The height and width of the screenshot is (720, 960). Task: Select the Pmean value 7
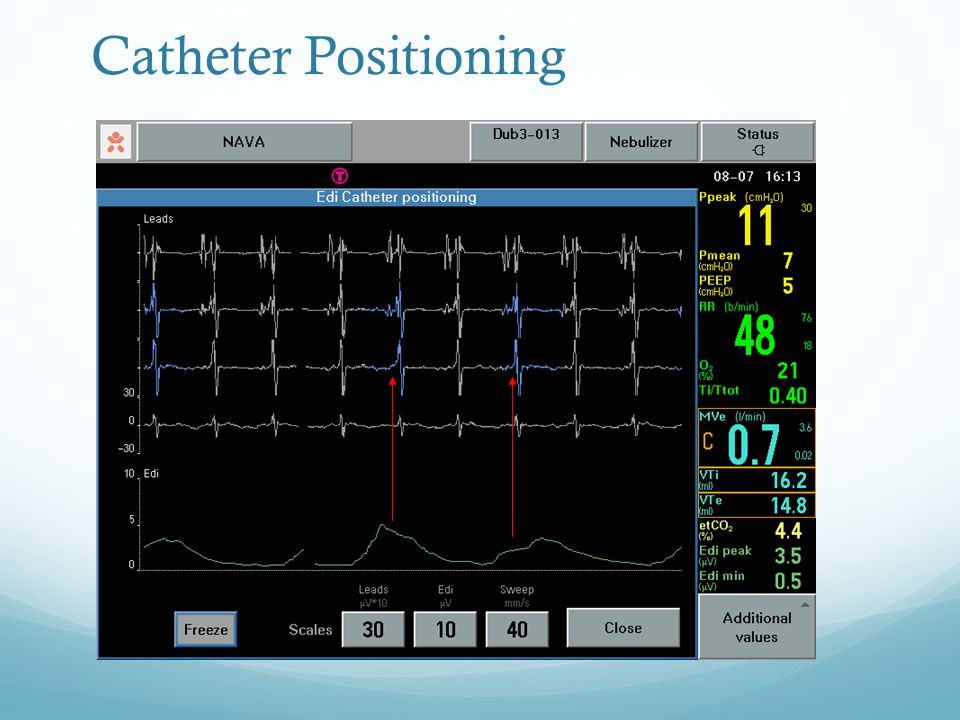(x=788, y=261)
